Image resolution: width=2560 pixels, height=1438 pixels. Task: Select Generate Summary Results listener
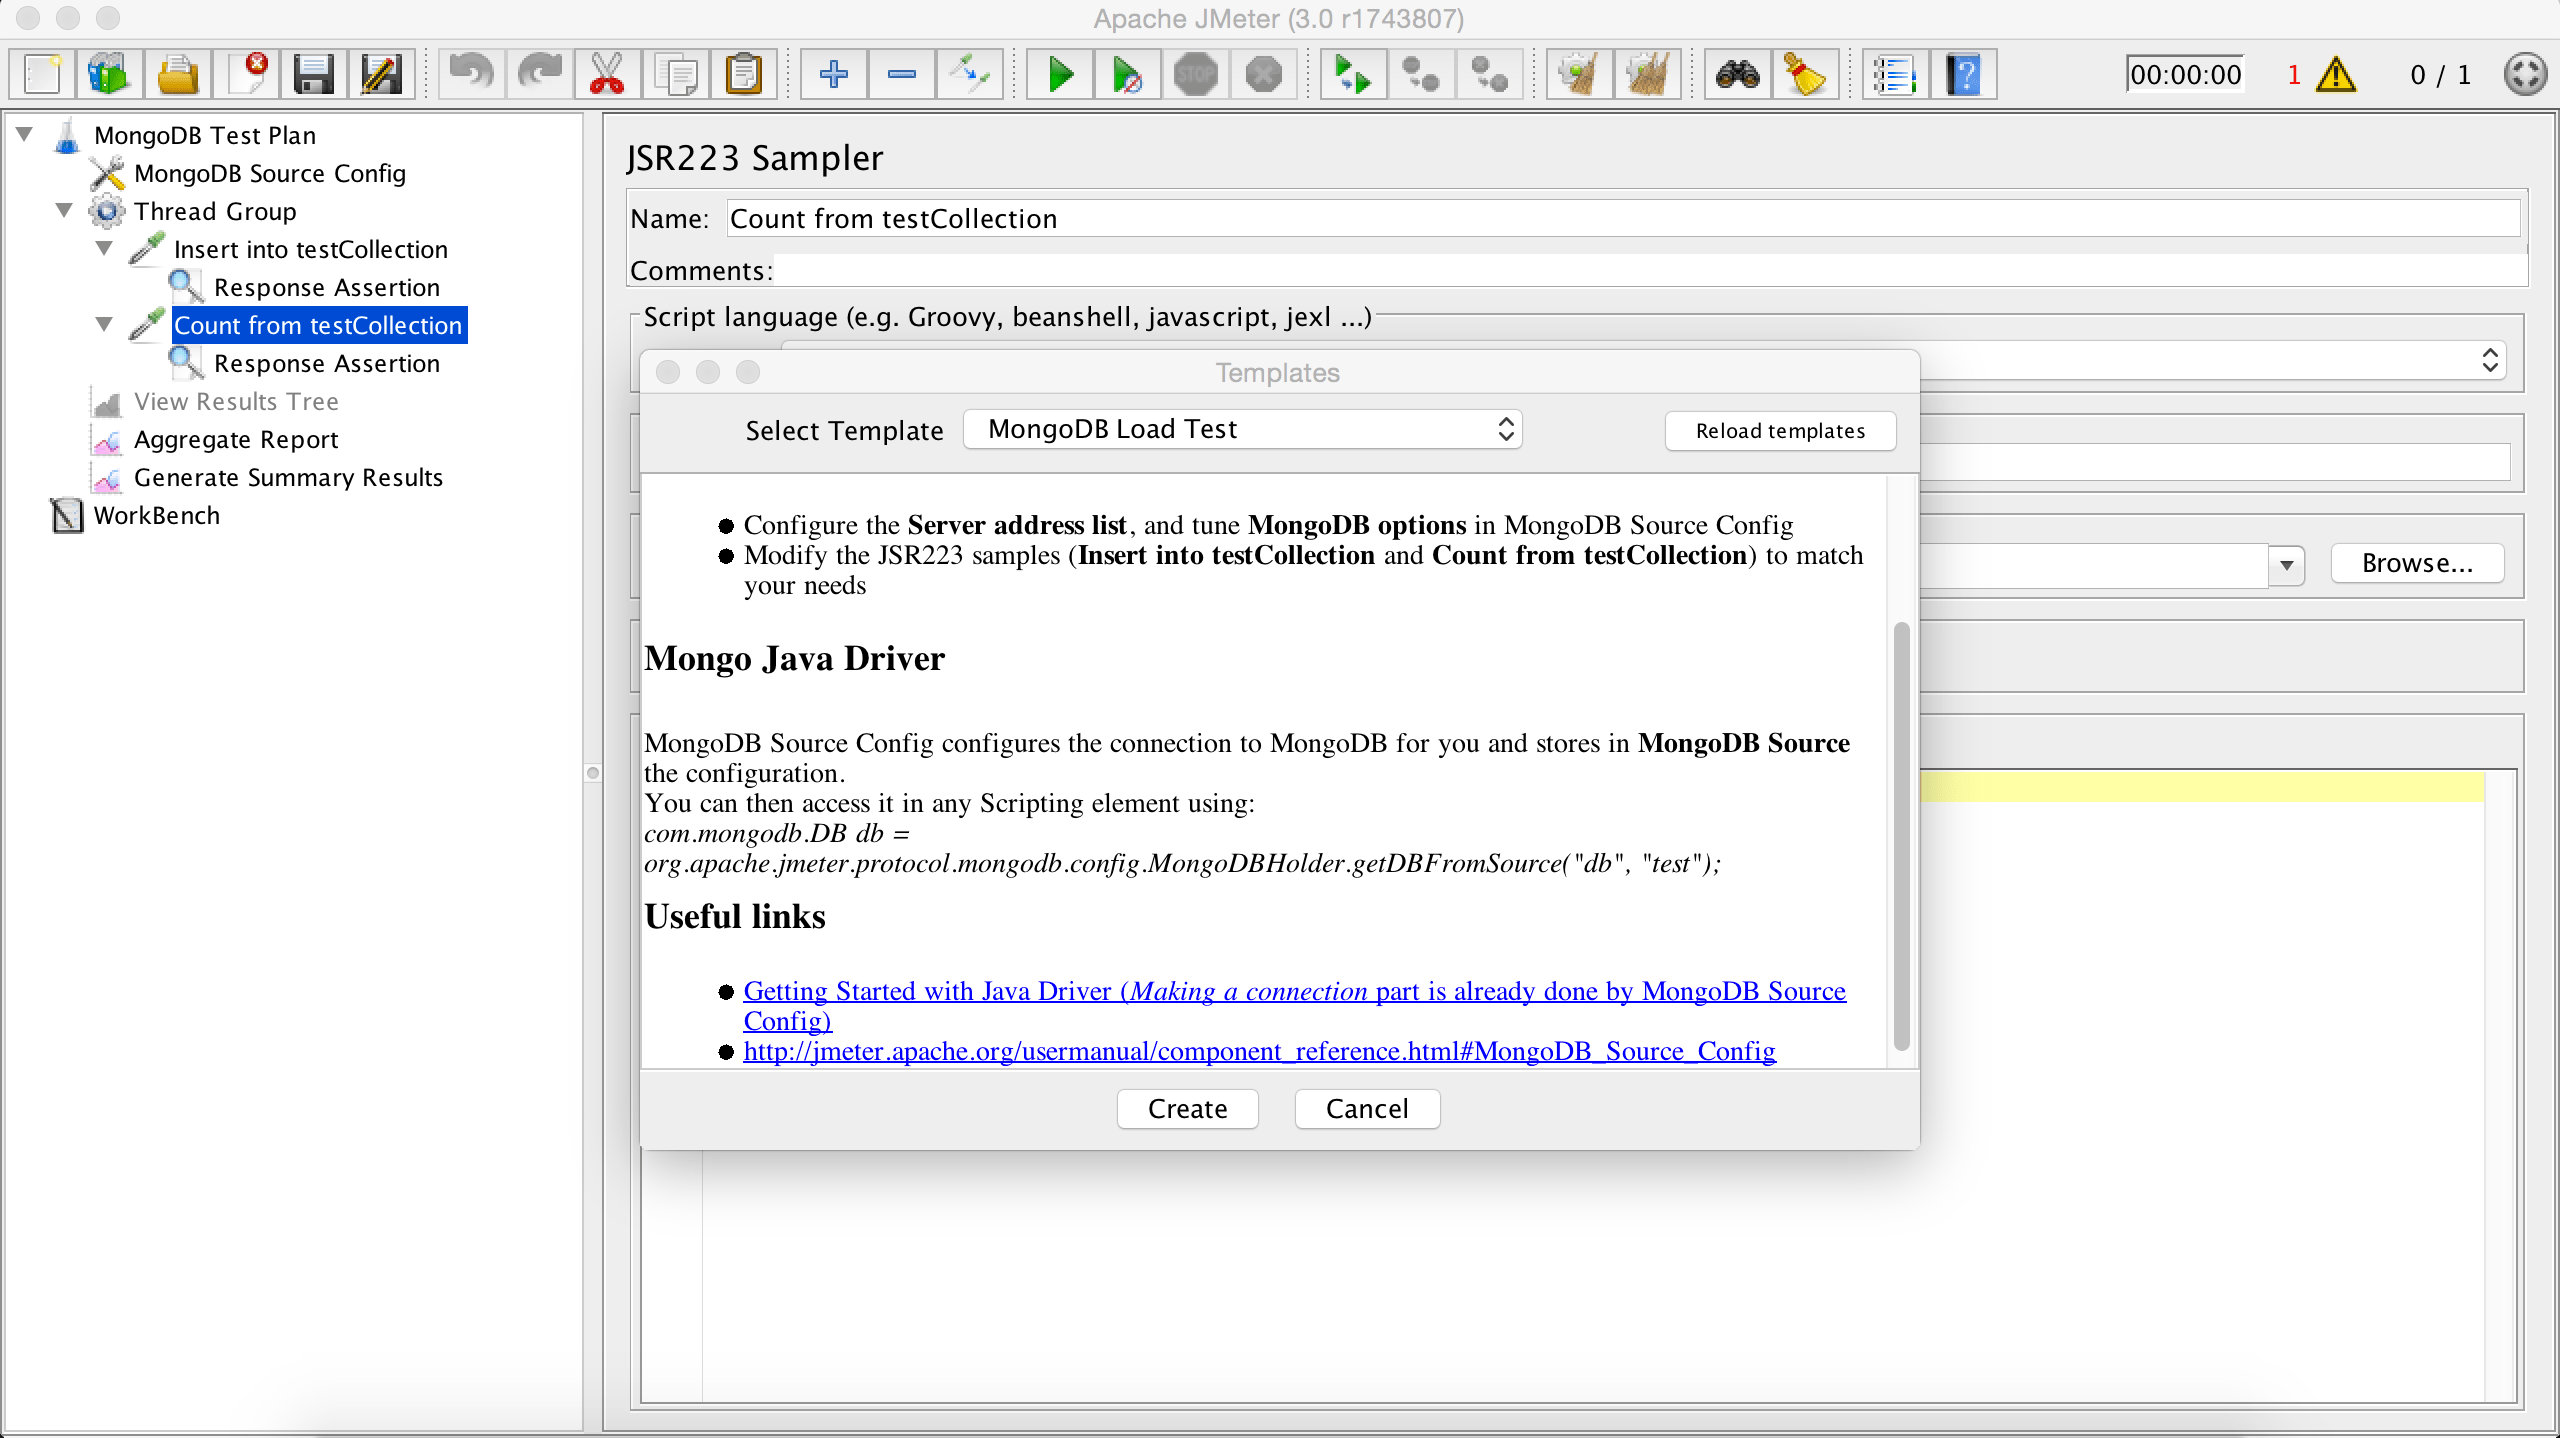(x=288, y=477)
